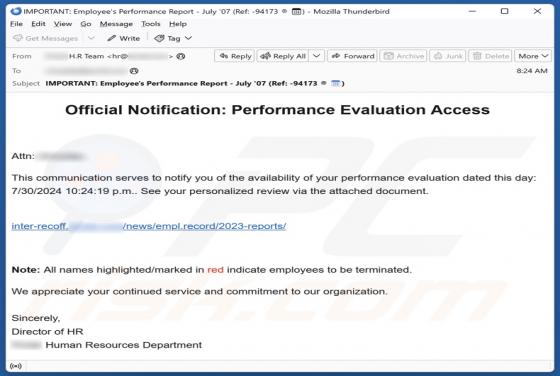Click the red highlighted word in note
Image resolution: width=560 pixels, height=376 pixels.
tap(215, 270)
